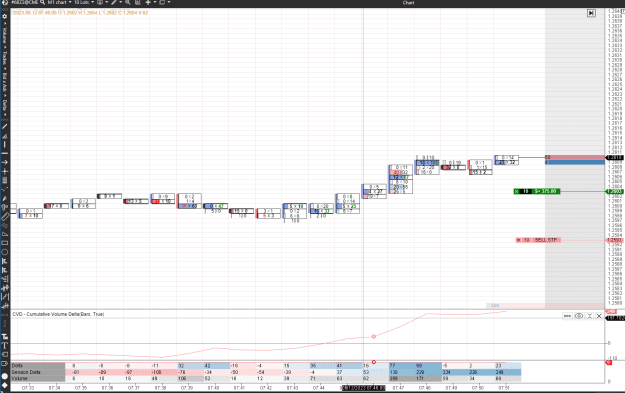The width and height of the screenshot is (625, 393).
Task: Toggle the Bid x Ask cluster mode
Action: click(x=5, y=82)
